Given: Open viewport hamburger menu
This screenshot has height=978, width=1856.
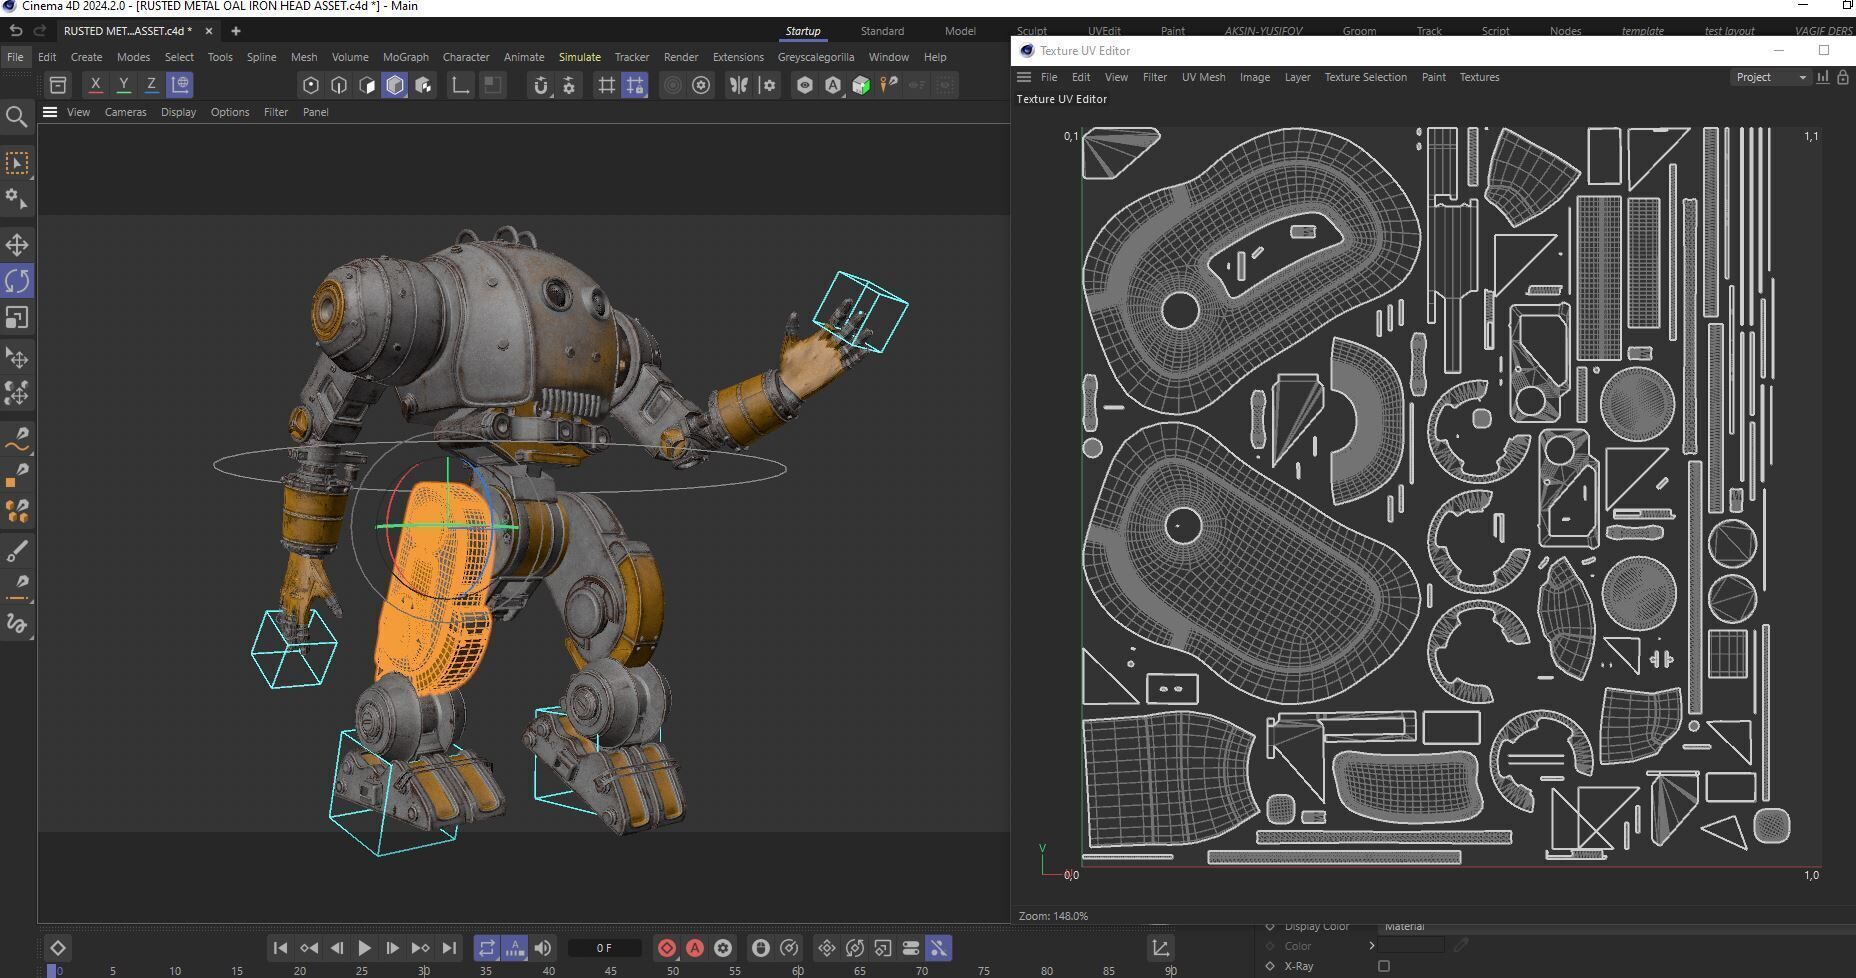Looking at the screenshot, I should (x=50, y=112).
